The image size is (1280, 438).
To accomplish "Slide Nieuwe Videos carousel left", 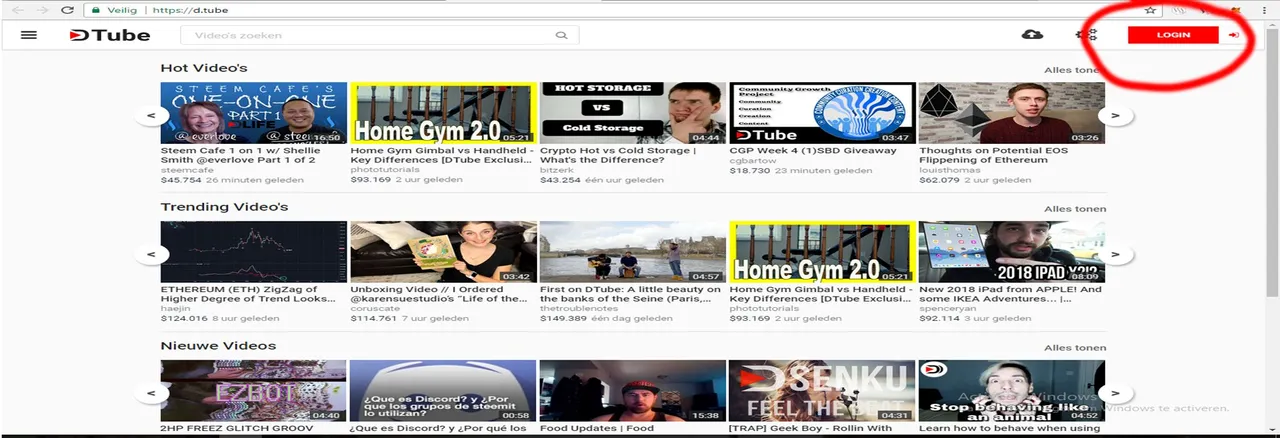I will [x=151, y=393].
